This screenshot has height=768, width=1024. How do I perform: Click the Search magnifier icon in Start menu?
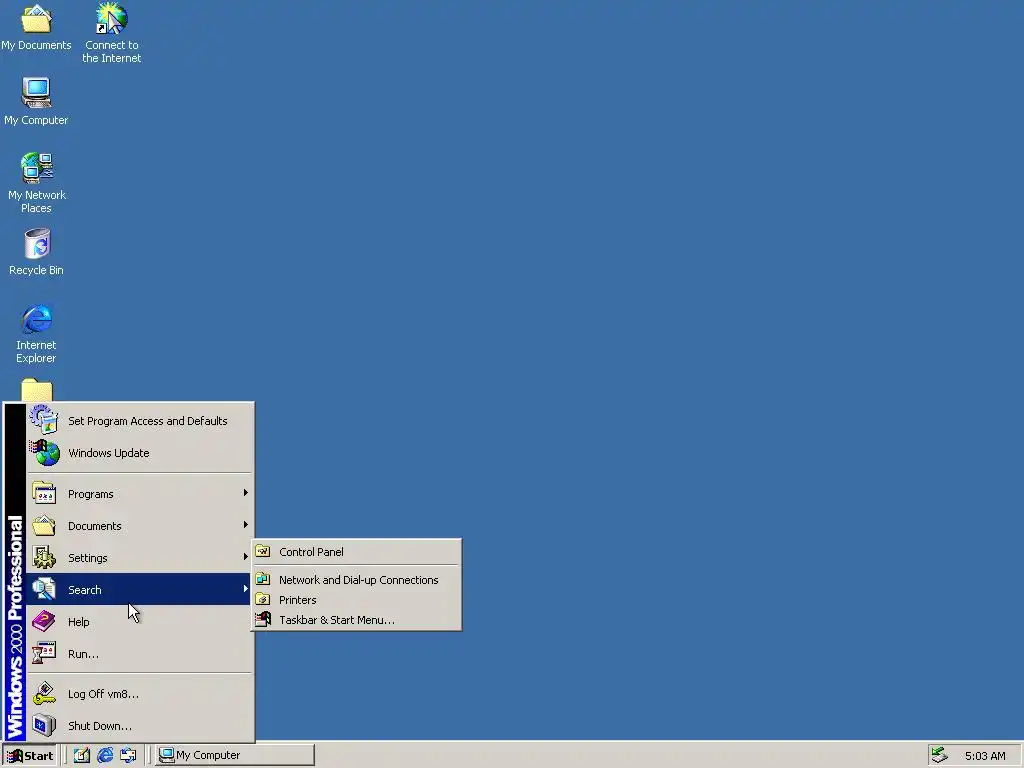(x=44, y=590)
